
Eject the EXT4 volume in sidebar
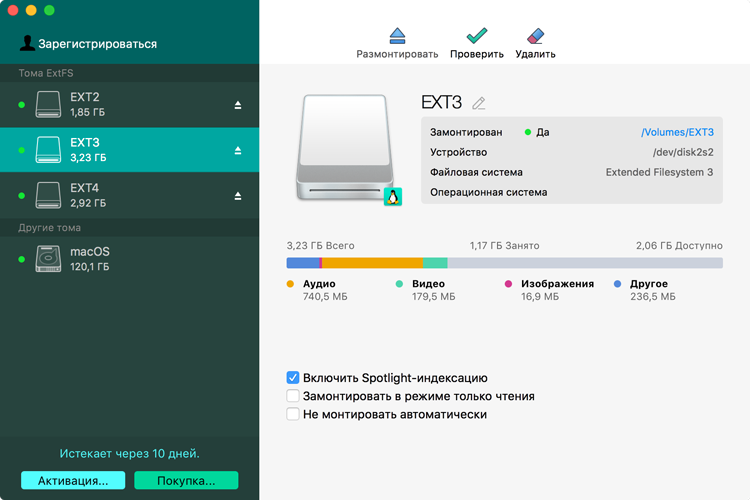(x=238, y=196)
